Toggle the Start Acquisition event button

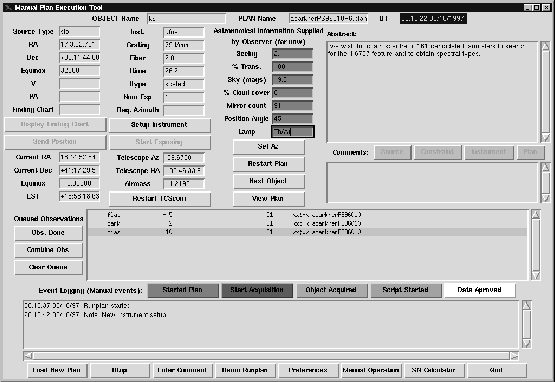[x=257, y=290]
